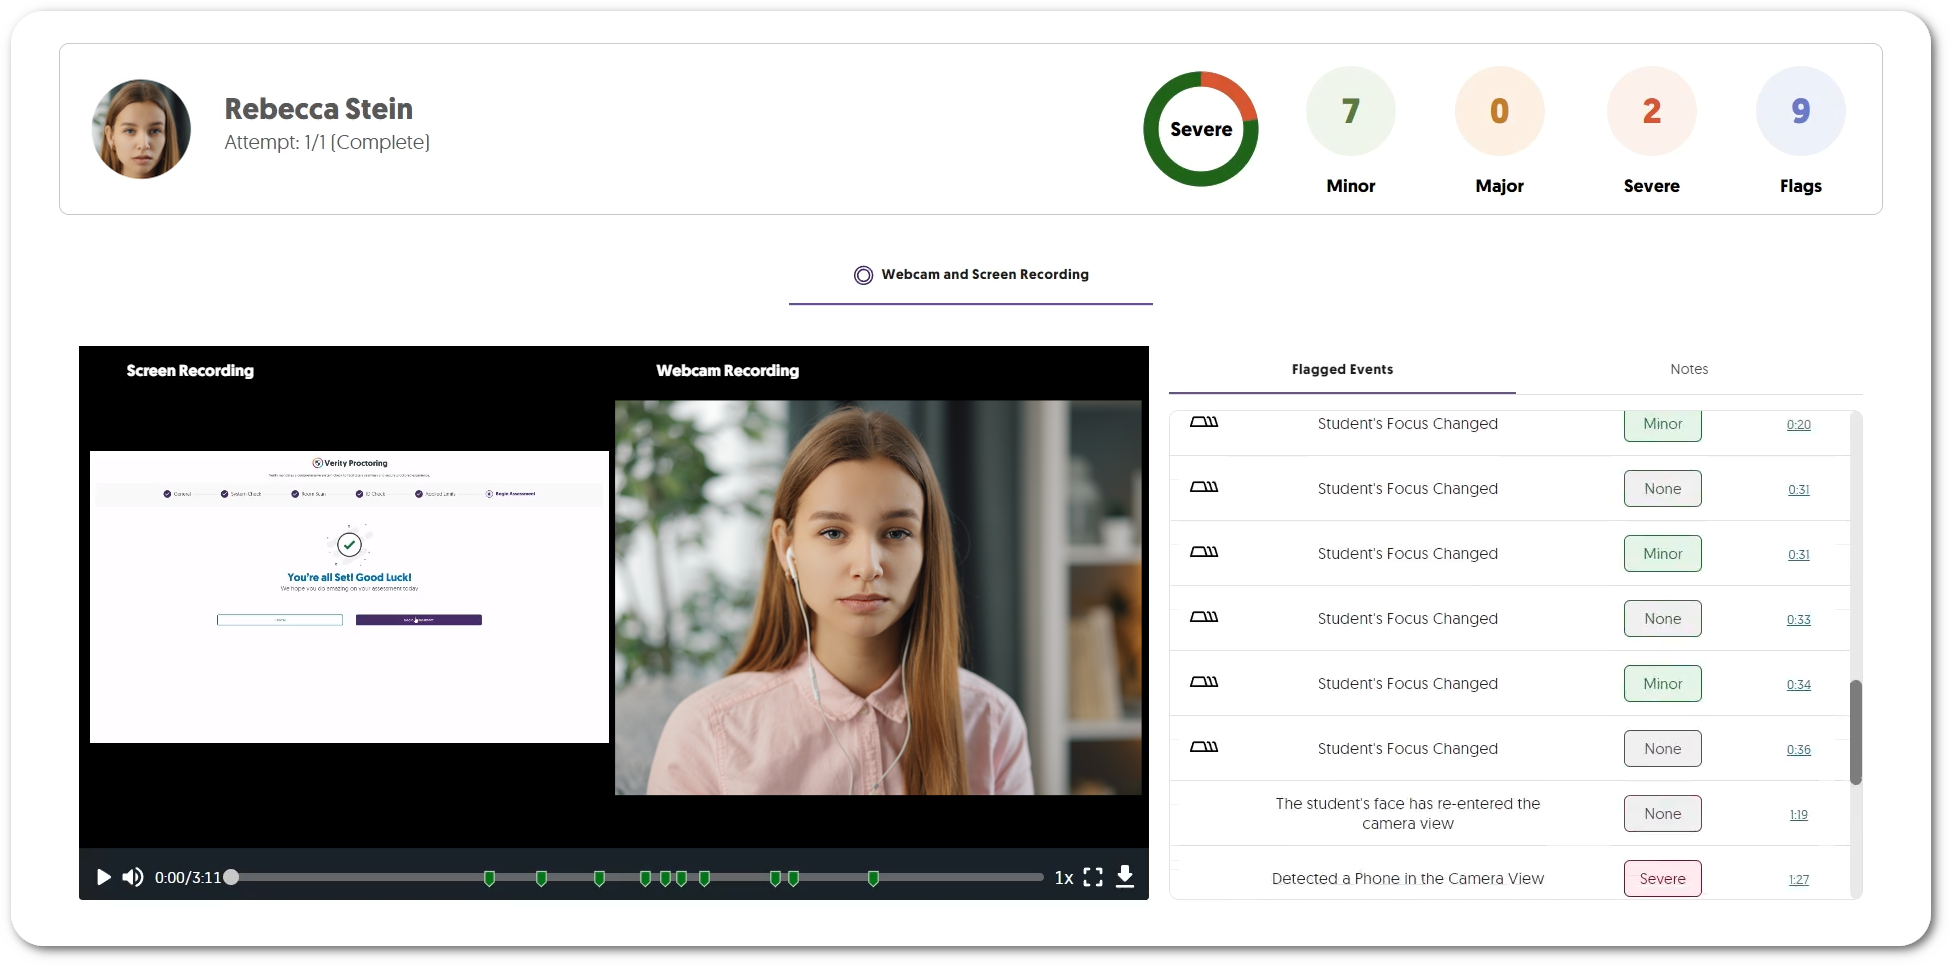1950x965 pixels.
Task: Click the first green timeline flag marker
Action: tap(489, 878)
